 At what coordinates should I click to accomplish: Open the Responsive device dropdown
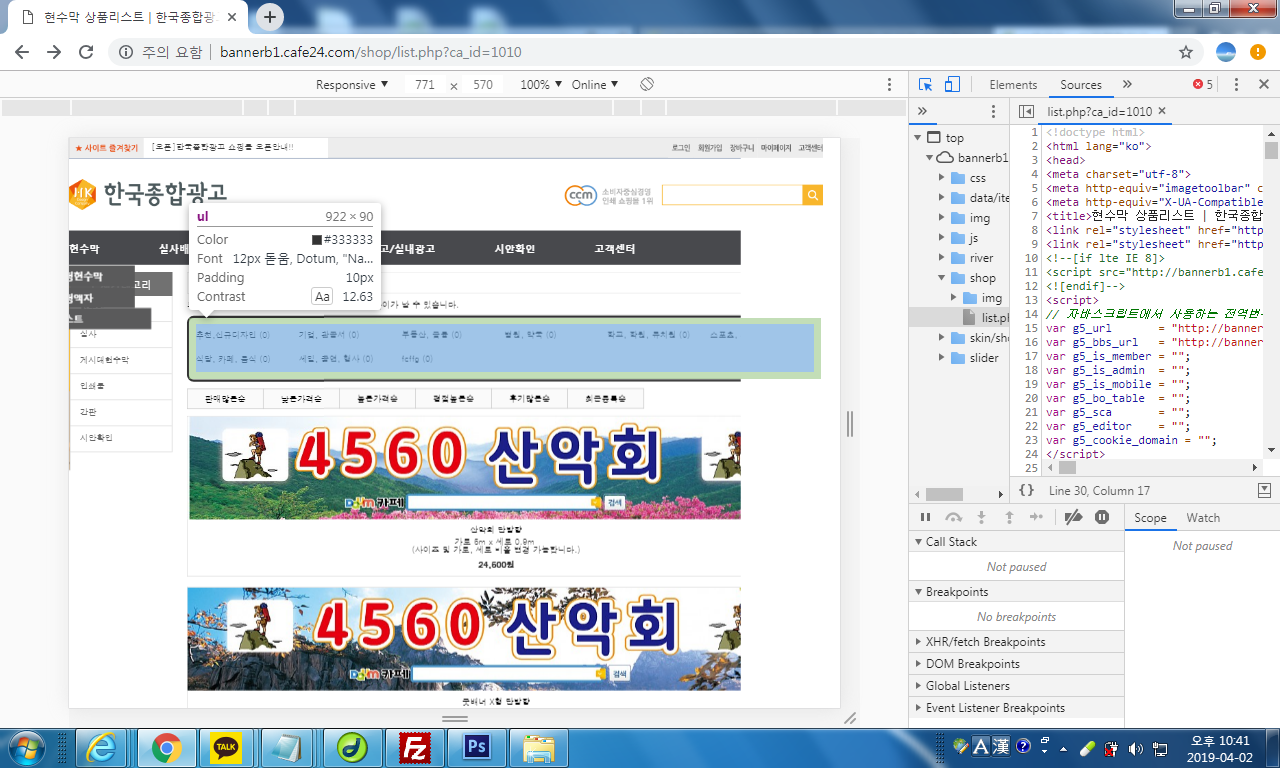tap(352, 85)
